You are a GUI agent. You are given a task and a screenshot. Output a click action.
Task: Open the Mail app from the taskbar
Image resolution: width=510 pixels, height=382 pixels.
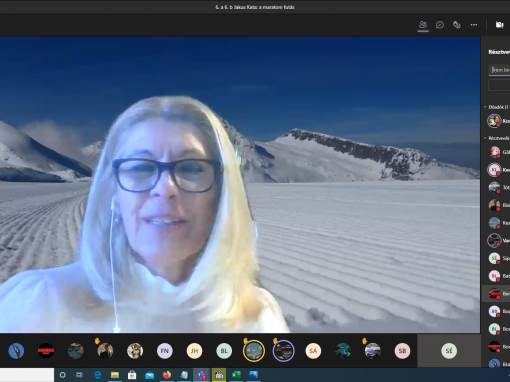tap(149, 375)
